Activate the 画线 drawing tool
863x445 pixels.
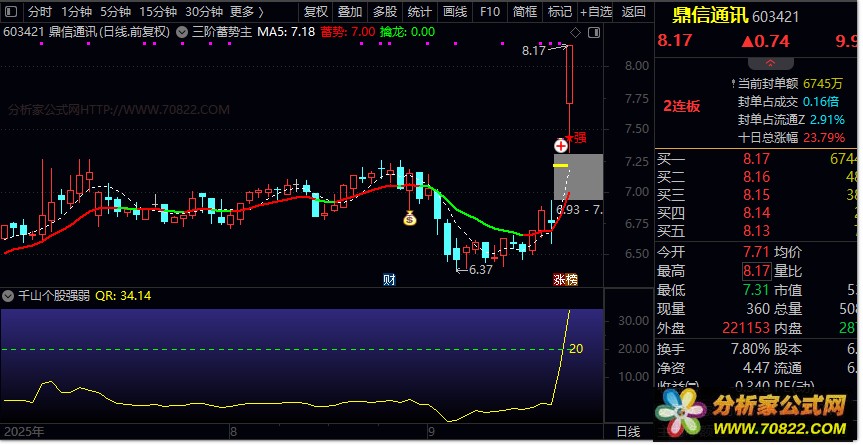(x=455, y=12)
